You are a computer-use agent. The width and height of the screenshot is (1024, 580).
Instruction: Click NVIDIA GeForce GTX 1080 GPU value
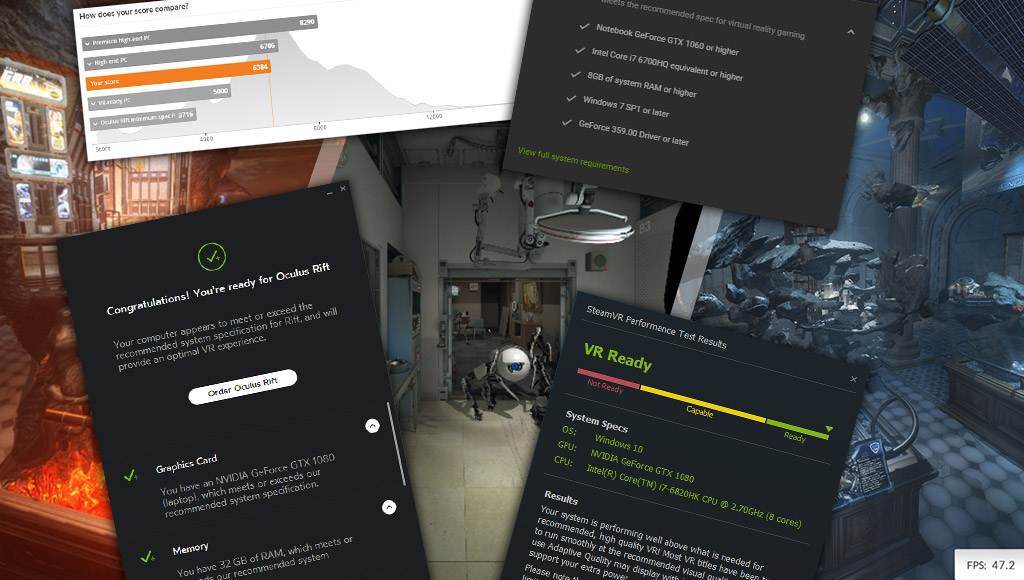[642, 465]
